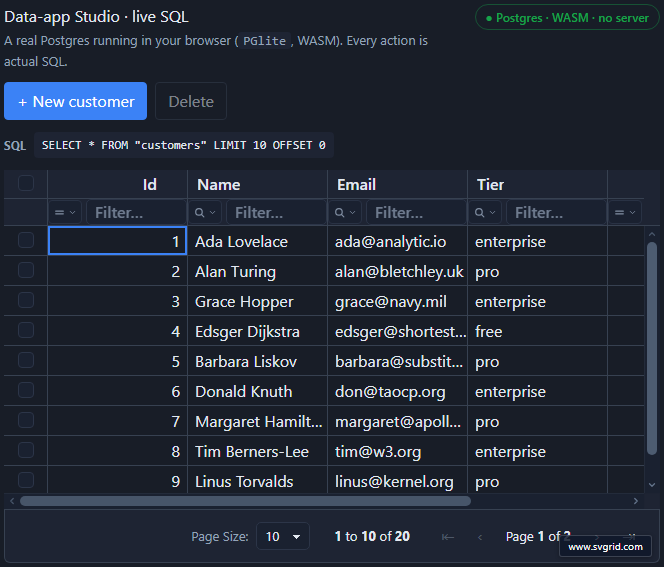Viewport: 664px width, 567px height.
Task: Click the + New customer button
Action: [75, 101]
